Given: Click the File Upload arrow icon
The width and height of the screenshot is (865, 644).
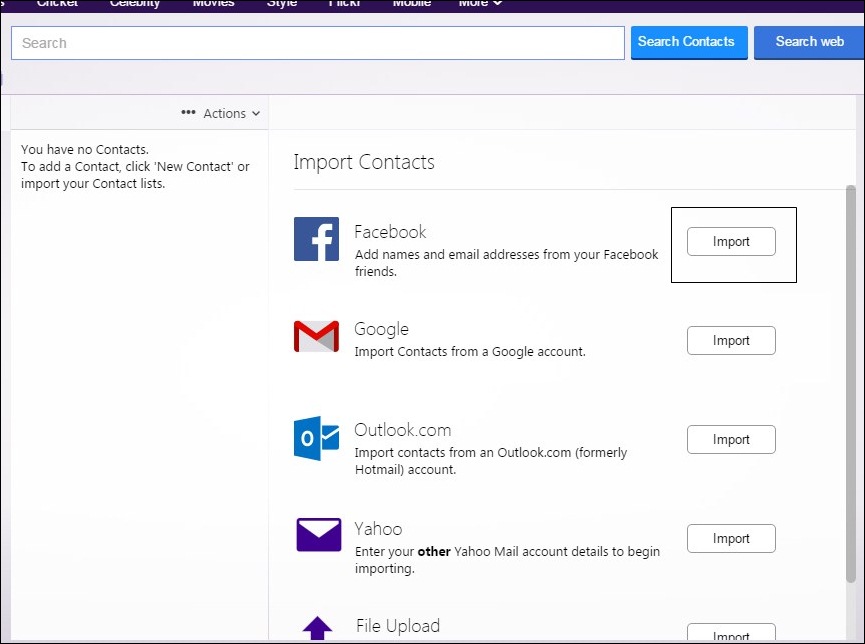Looking at the screenshot, I should (x=318, y=628).
